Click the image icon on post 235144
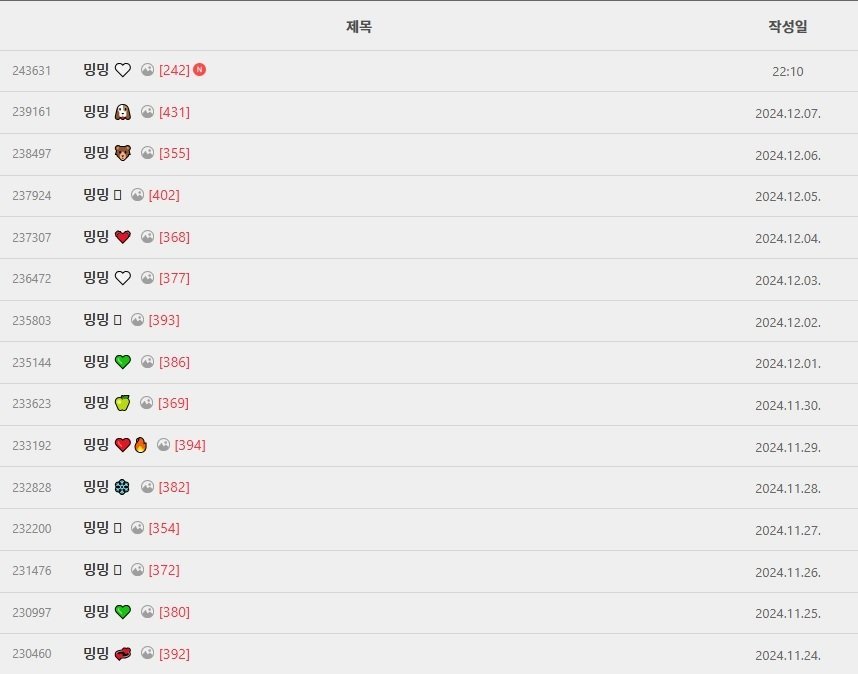 point(147,361)
